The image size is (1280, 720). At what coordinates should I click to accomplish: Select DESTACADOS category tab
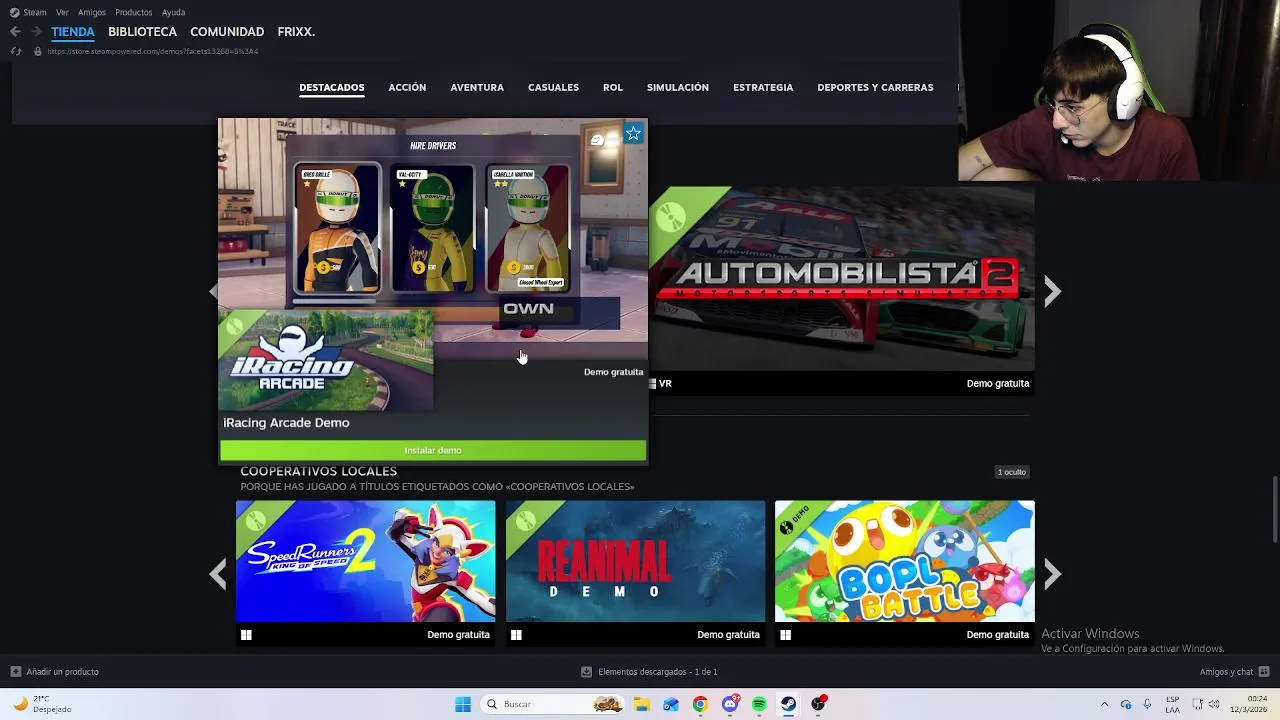[x=332, y=87]
